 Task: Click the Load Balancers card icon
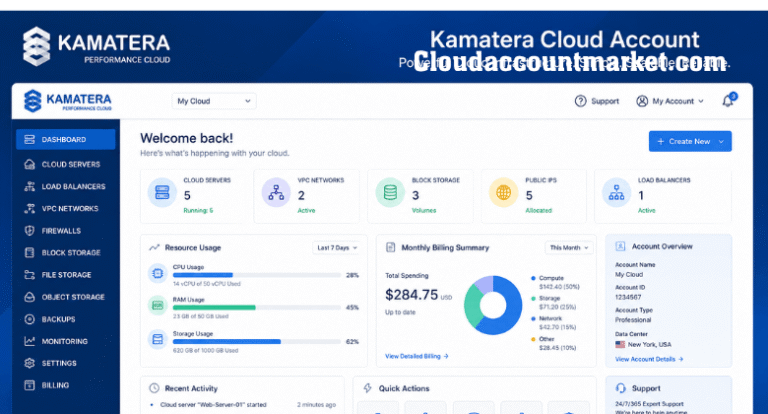pyautogui.click(x=616, y=193)
